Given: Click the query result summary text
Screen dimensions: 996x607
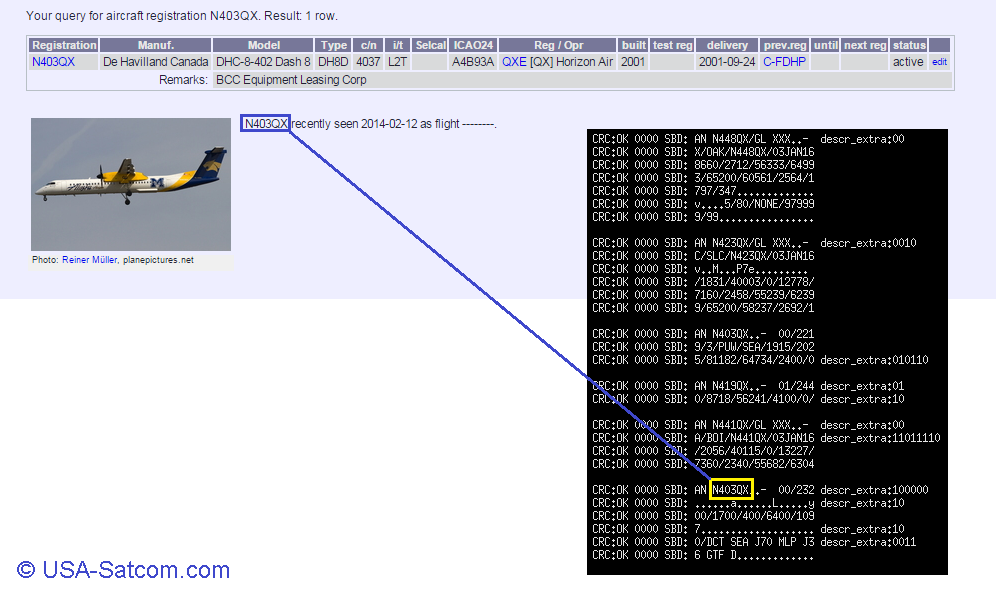Looking at the screenshot, I should [x=182, y=15].
